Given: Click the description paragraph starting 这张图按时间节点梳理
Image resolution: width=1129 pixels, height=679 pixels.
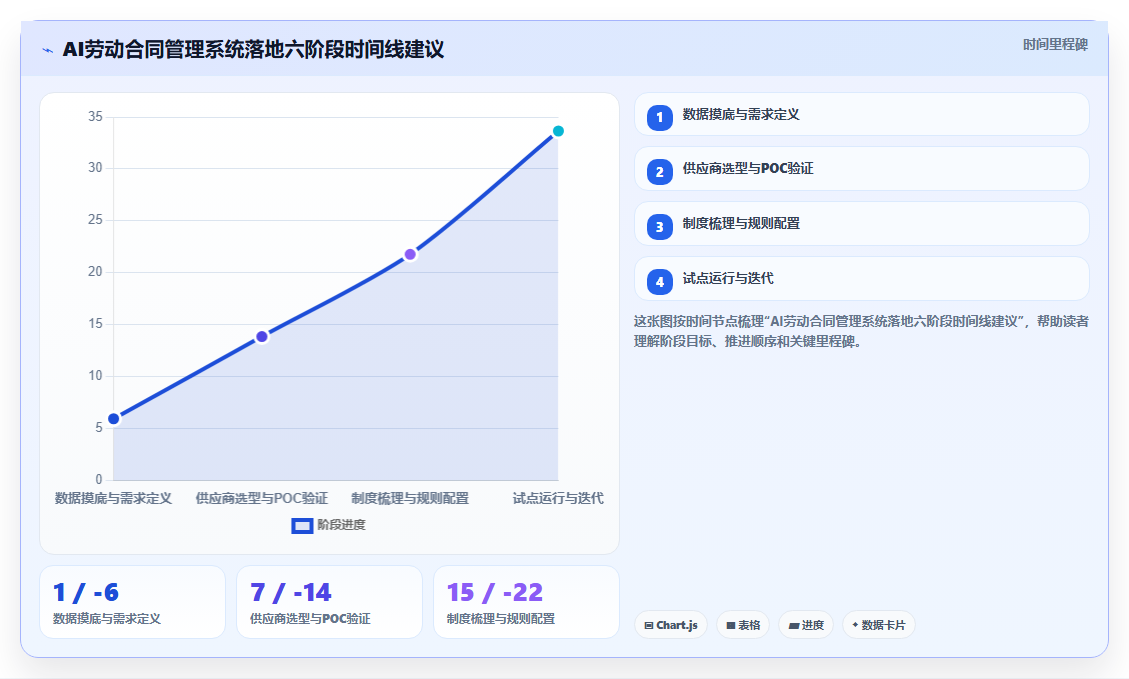Looking at the screenshot, I should (861, 331).
